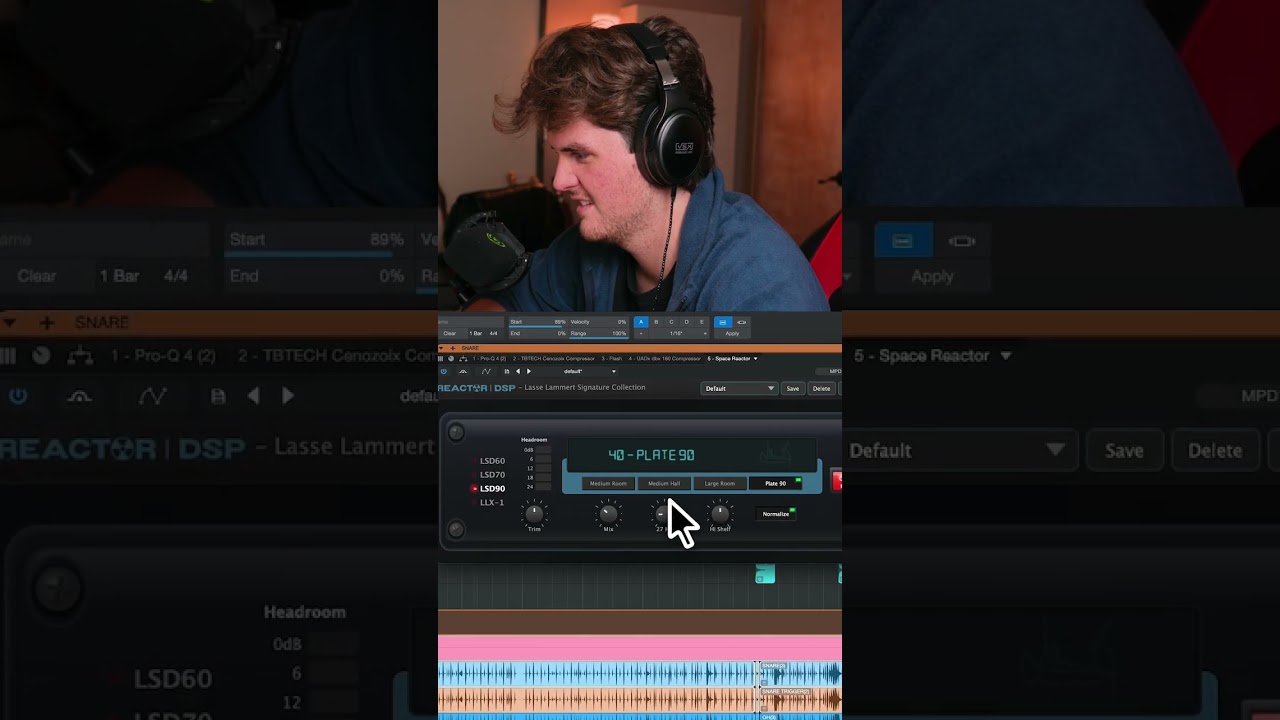Click the round dial icon beside inserts list
The height and width of the screenshot is (720, 1280).
pyautogui.click(x=451, y=358)
